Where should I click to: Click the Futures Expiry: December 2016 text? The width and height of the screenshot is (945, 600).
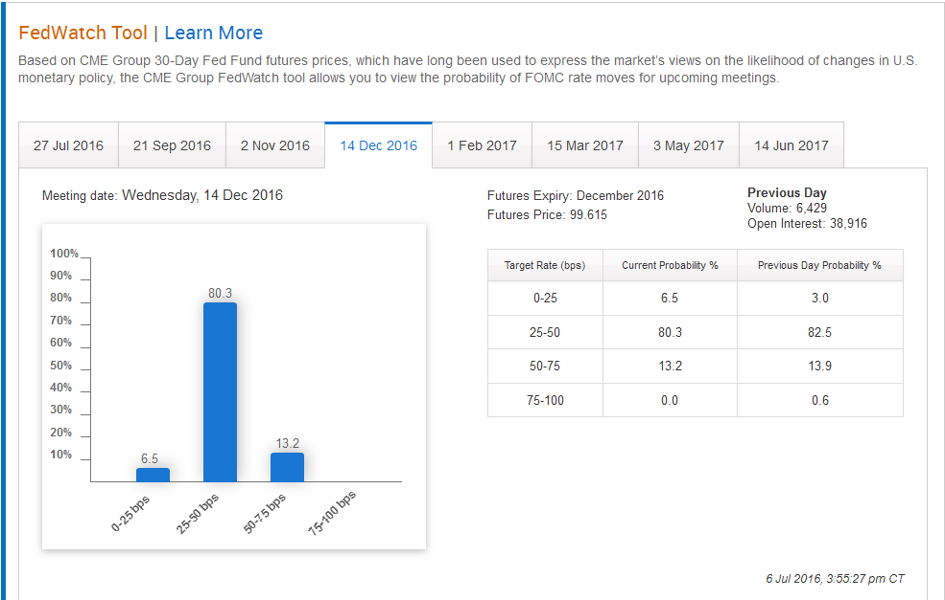[575, 196]
